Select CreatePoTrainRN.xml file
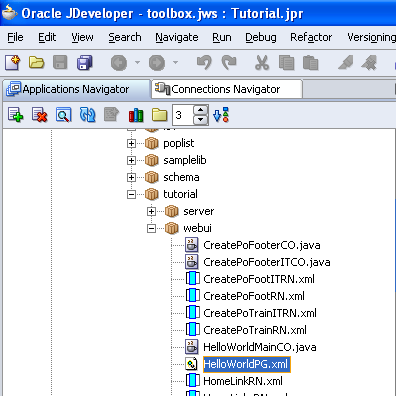396x396 pixels. (x=255, y=330)
